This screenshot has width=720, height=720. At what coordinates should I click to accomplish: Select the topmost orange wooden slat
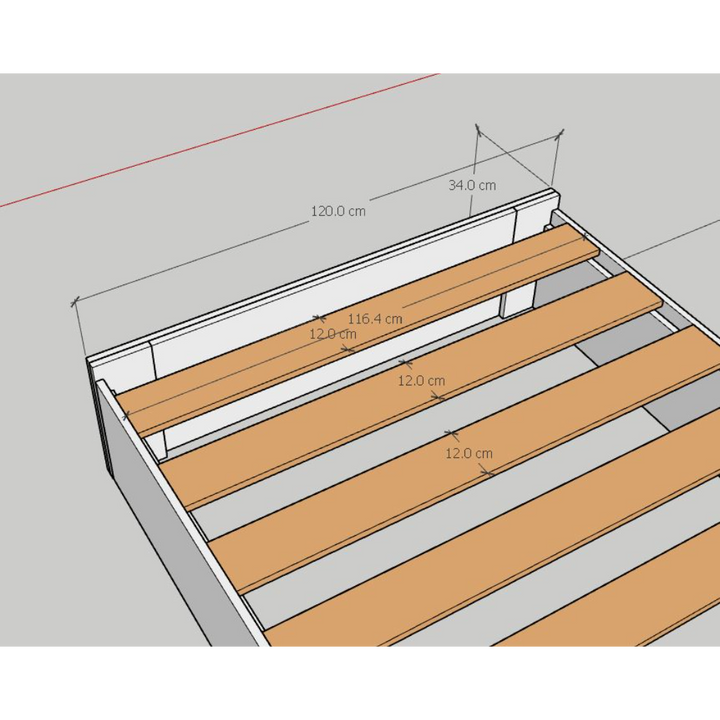point(358,331)
